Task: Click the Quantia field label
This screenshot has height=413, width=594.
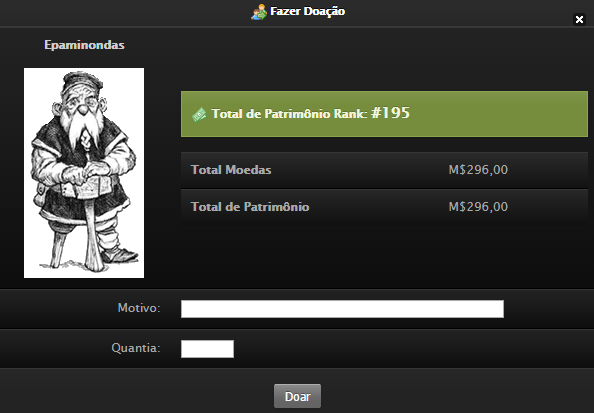Action: [136, 348]
